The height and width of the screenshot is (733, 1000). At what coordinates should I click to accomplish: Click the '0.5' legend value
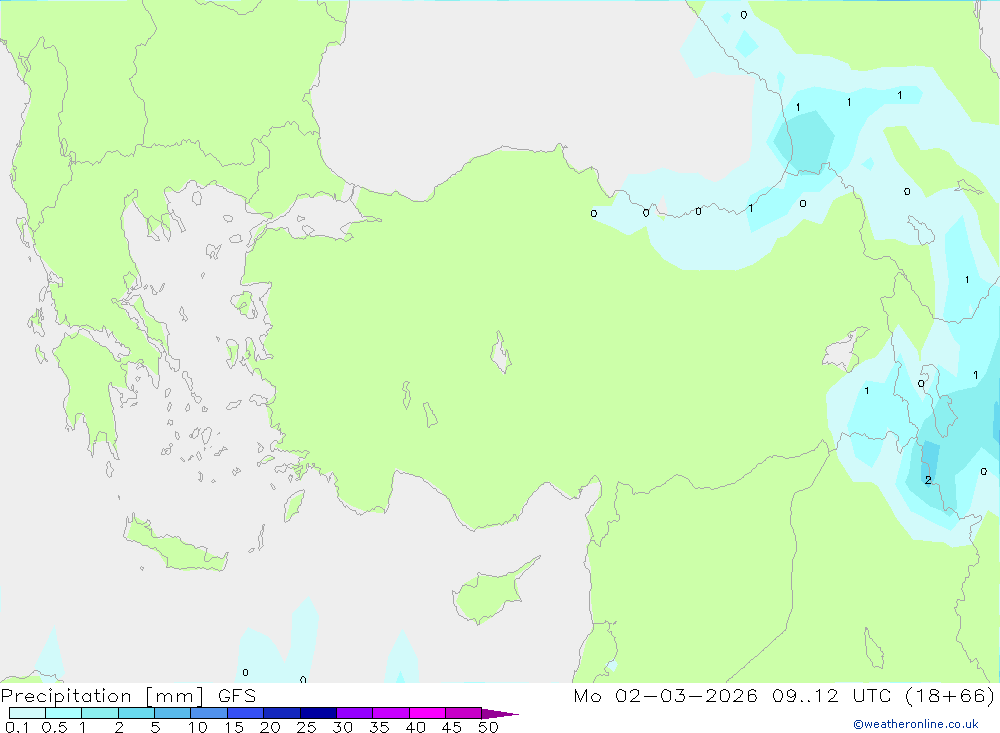(54, 727)
